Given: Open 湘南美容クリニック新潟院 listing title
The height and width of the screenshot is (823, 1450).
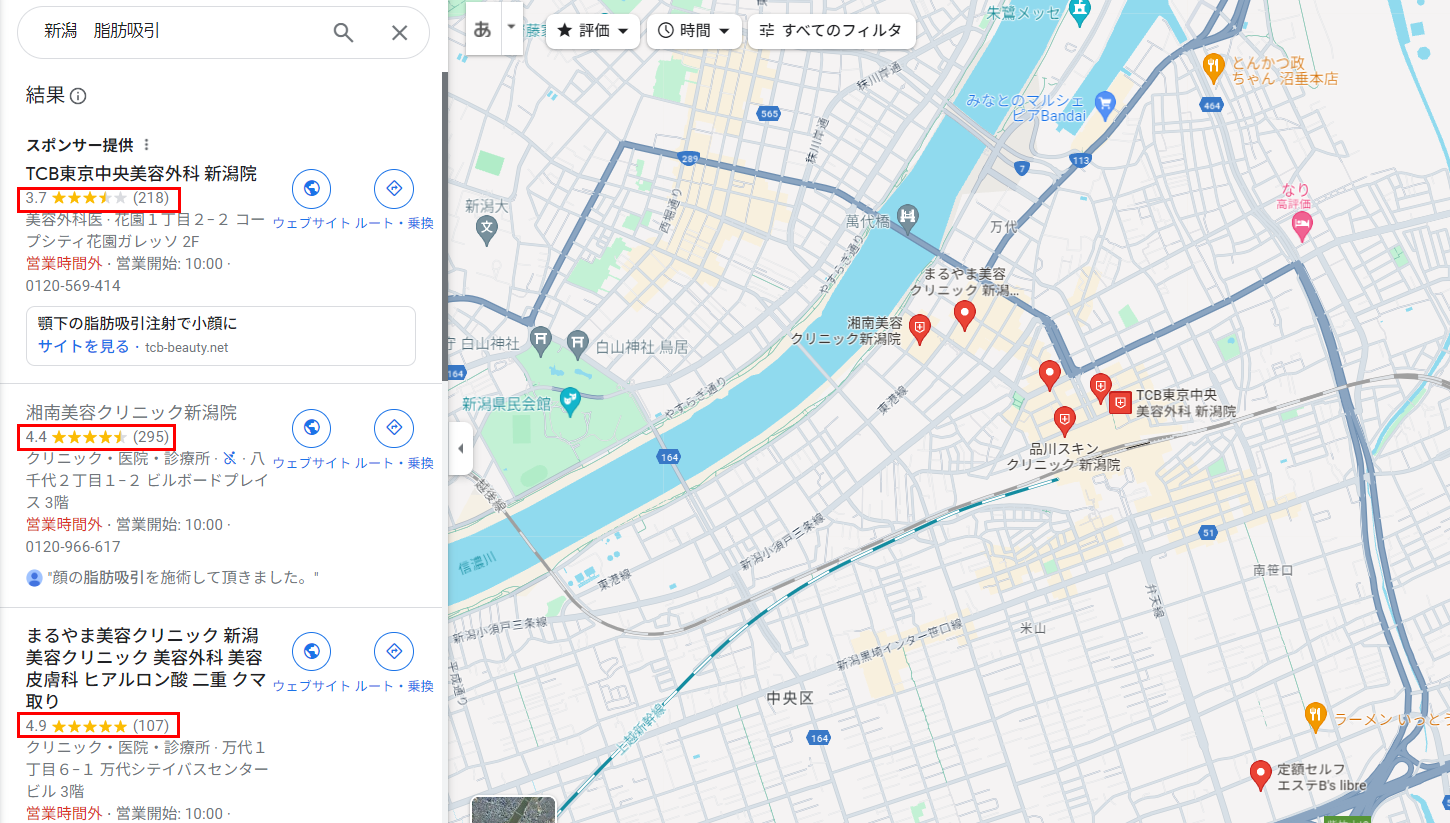Looking at the screenshot, I should [131, 412].
